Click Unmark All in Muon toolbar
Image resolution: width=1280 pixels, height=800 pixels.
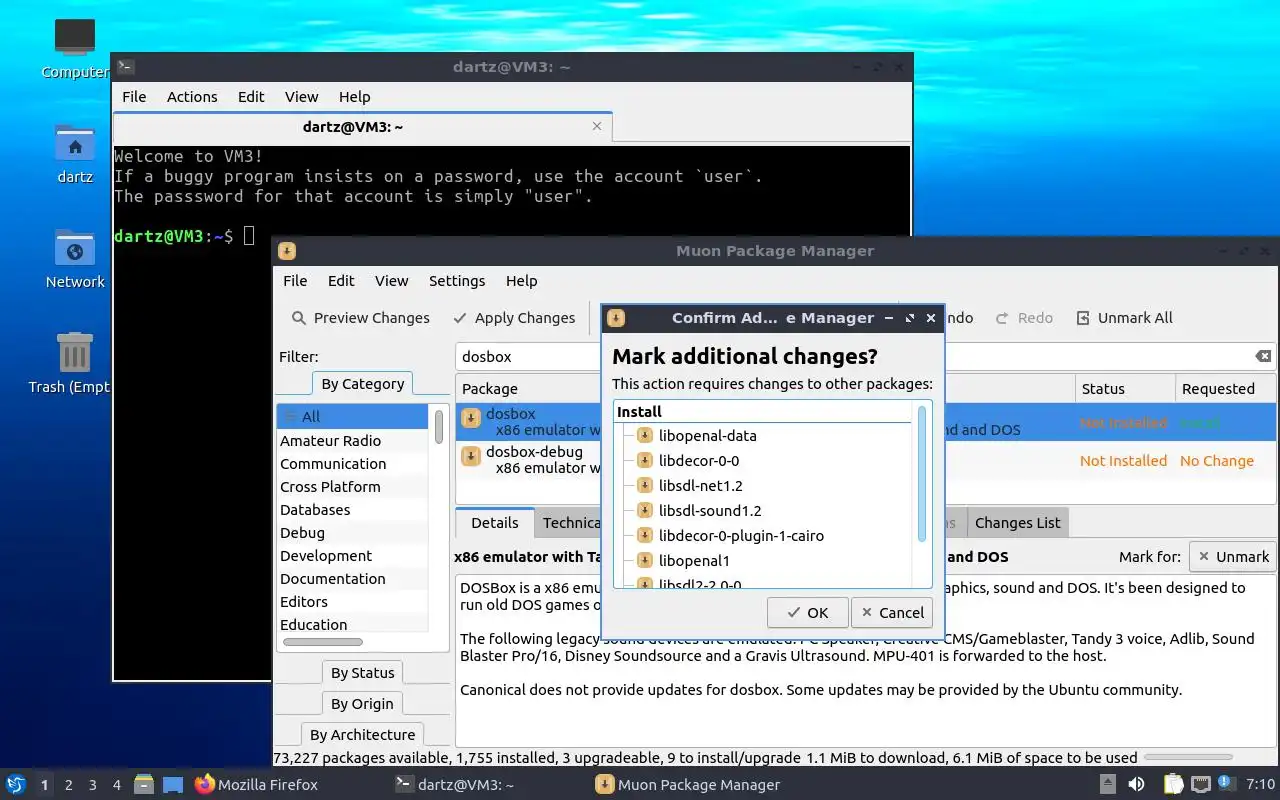pyautogui.click(x=1124, y=318)
